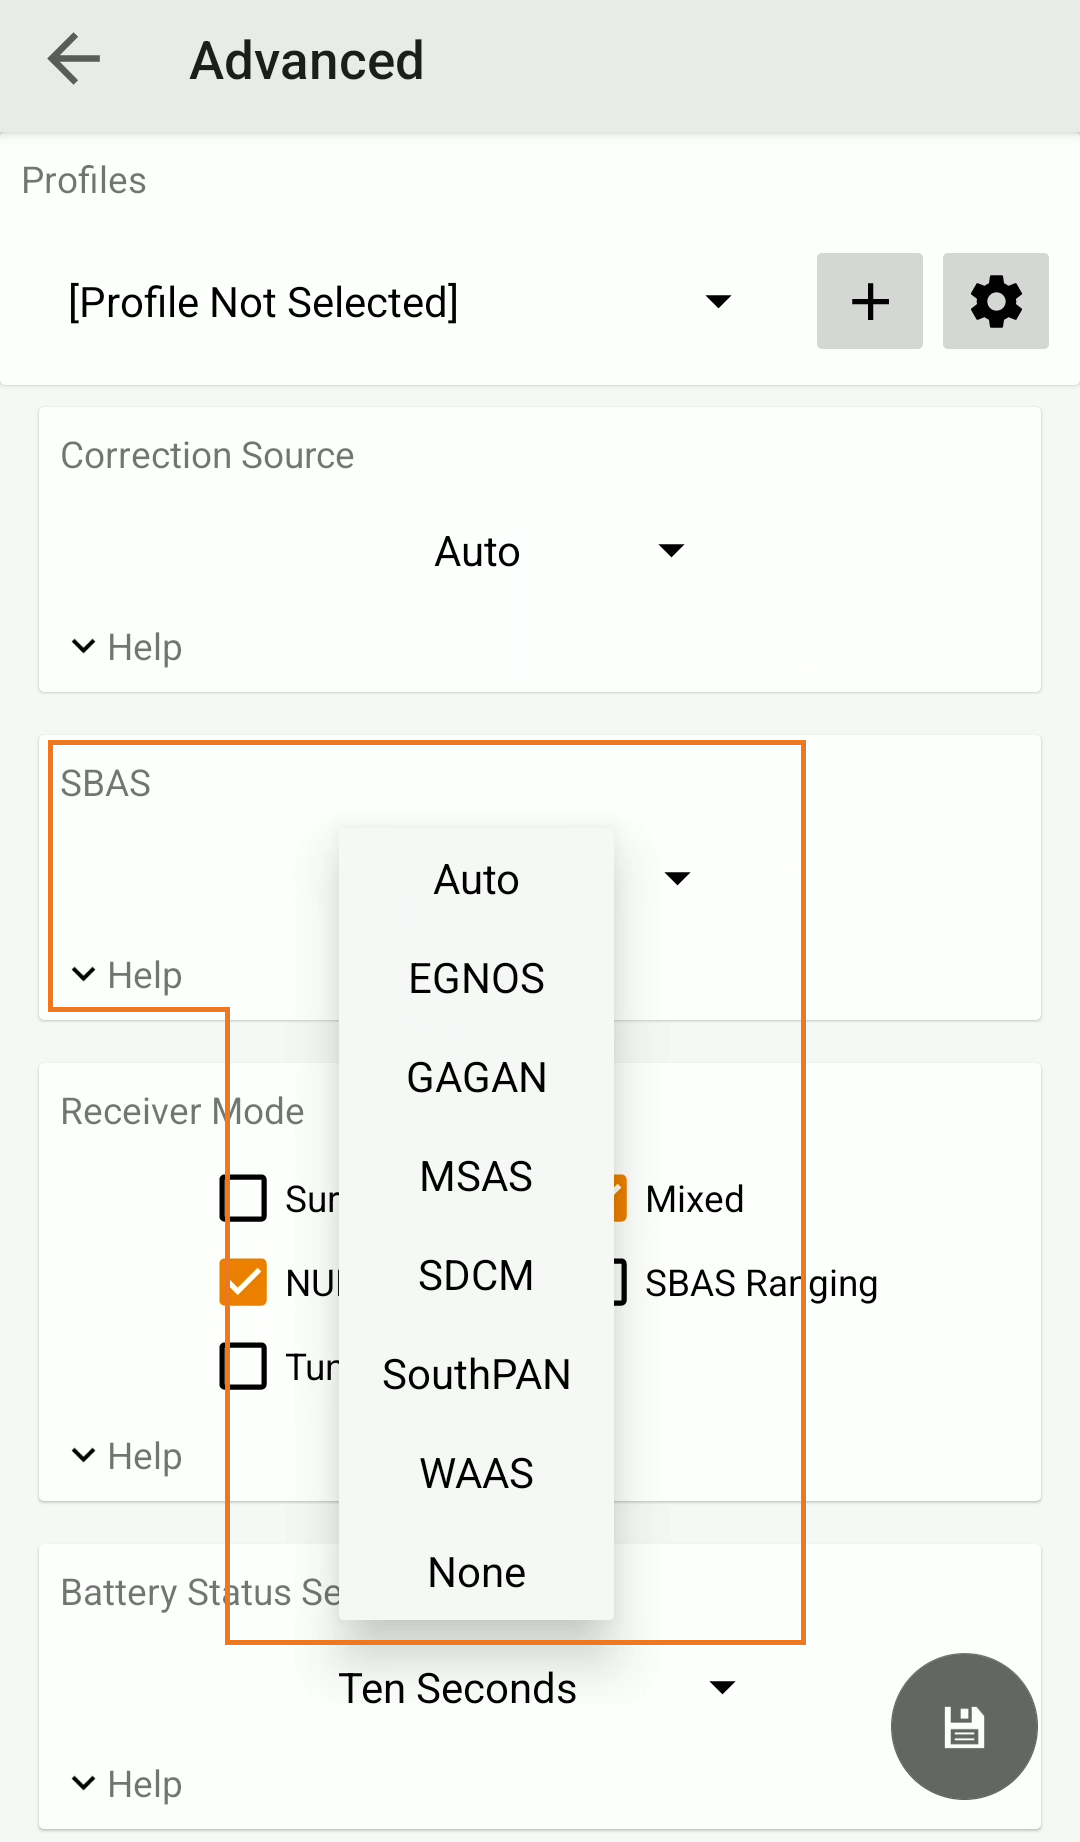
Task: Tap the floating save disk icon
Action: (963, 1726)
